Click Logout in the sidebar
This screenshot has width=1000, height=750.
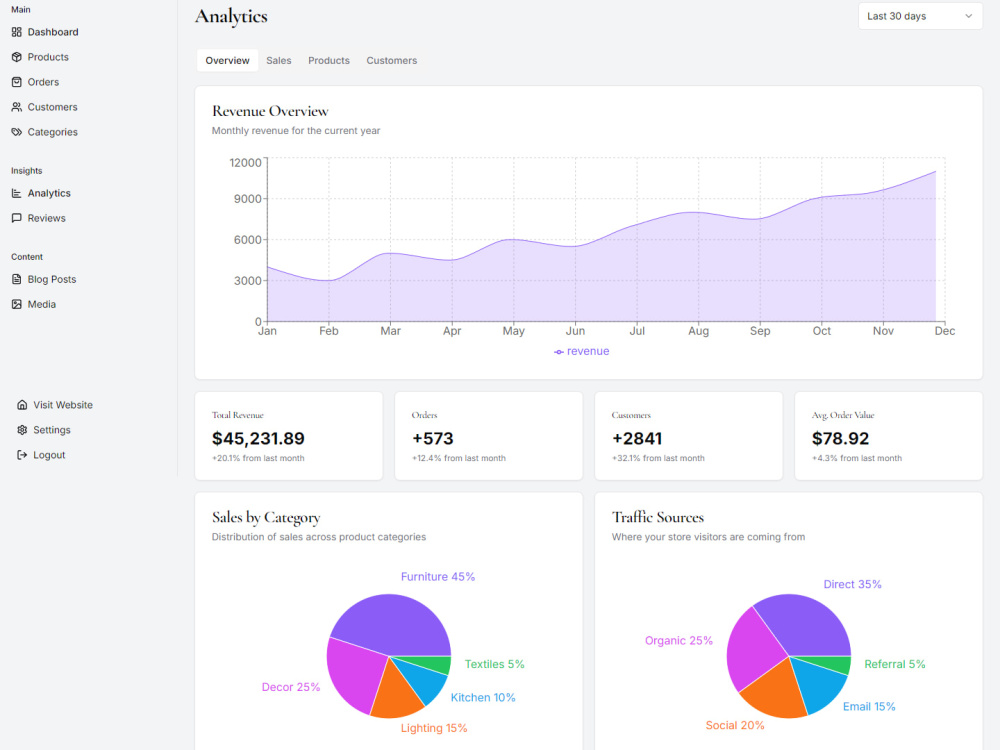[49, 455]
